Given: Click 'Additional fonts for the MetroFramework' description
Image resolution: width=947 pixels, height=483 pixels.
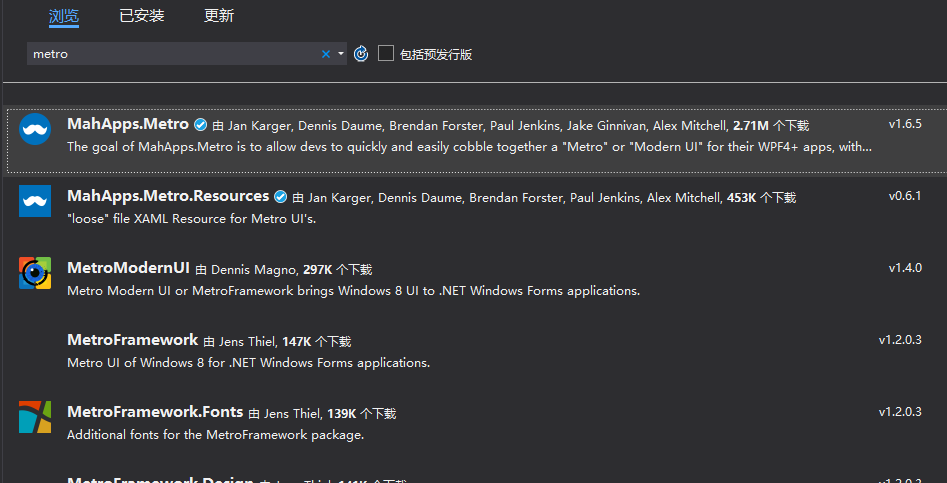Looking at the screenshot, I should [216, 435].
